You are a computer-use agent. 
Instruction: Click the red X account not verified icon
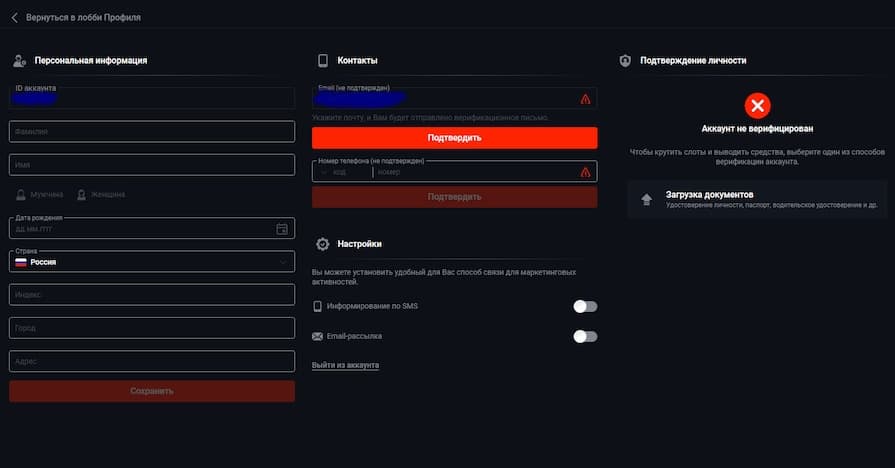pyautogui.click(x=757, y=105)
